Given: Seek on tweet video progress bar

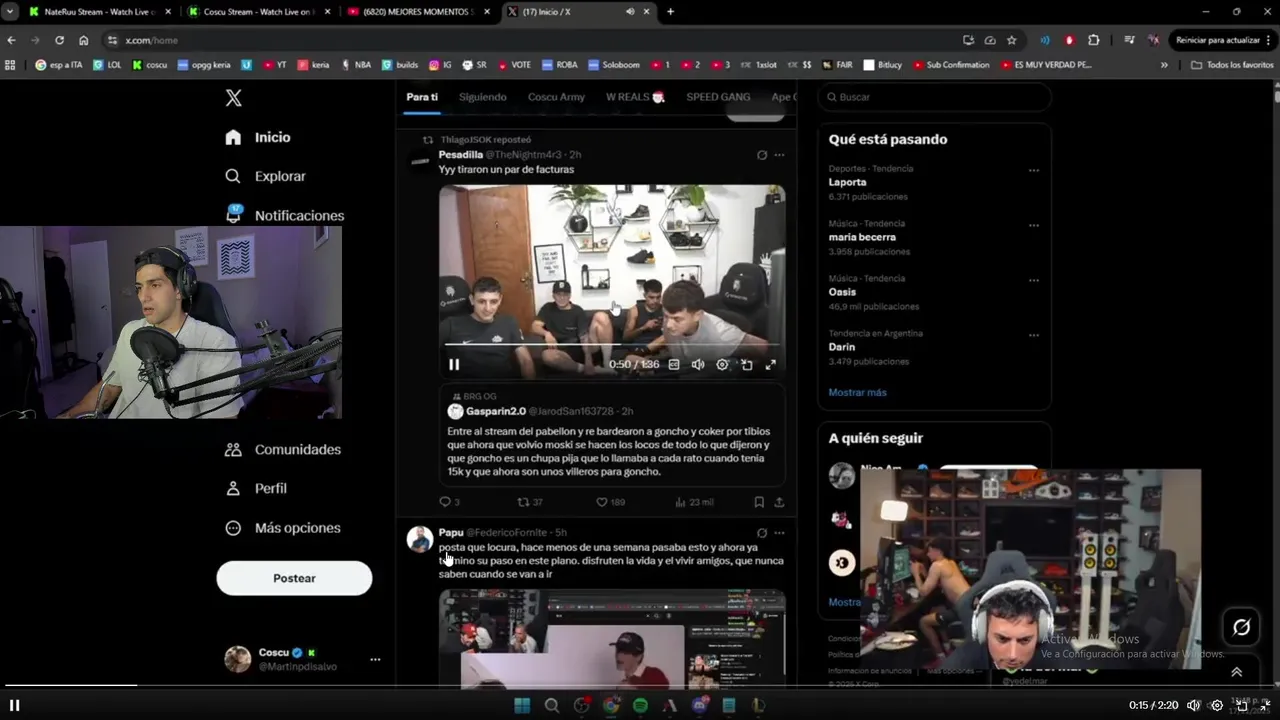Looking at the screenshot, I should 612,344.
